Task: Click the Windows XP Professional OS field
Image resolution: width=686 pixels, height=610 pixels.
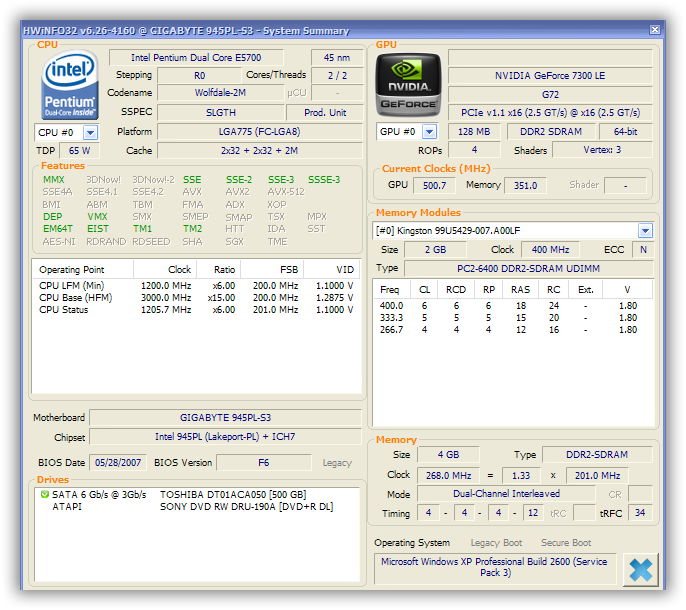Action: click(x=495, y=568)
